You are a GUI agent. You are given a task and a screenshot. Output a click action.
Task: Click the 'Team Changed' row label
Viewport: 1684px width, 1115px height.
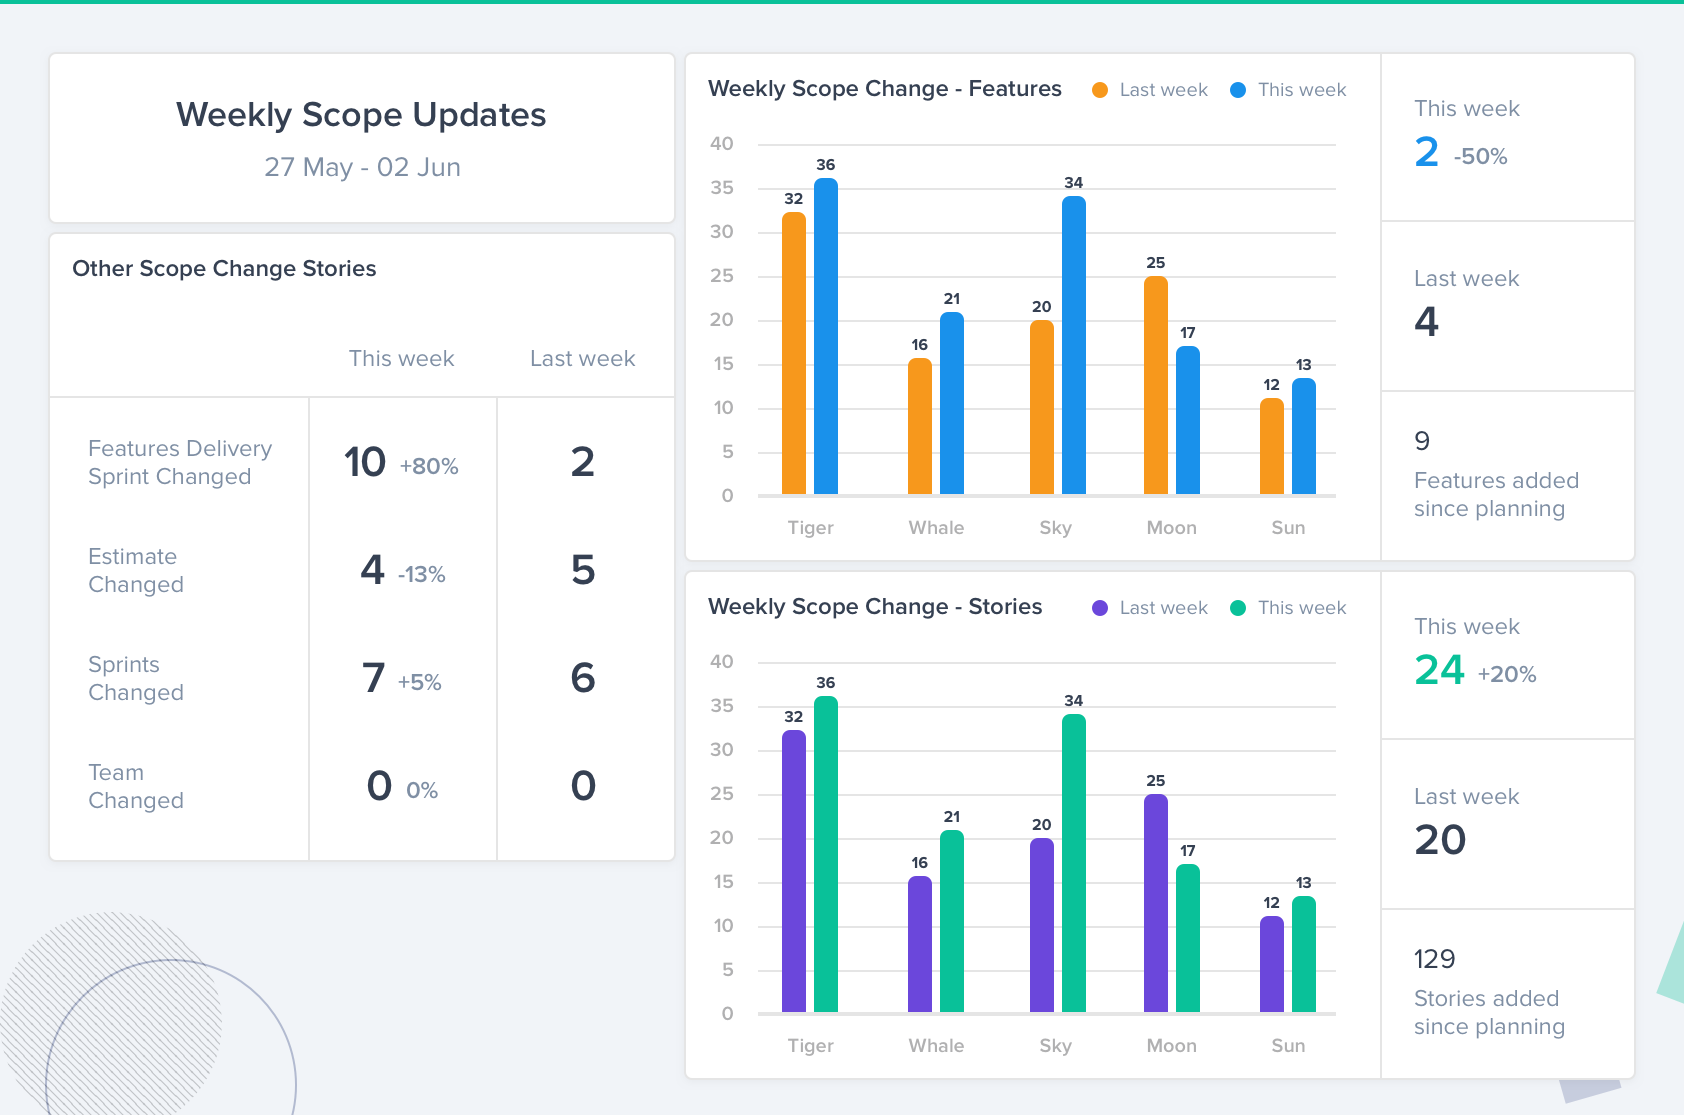coord(136,786)
